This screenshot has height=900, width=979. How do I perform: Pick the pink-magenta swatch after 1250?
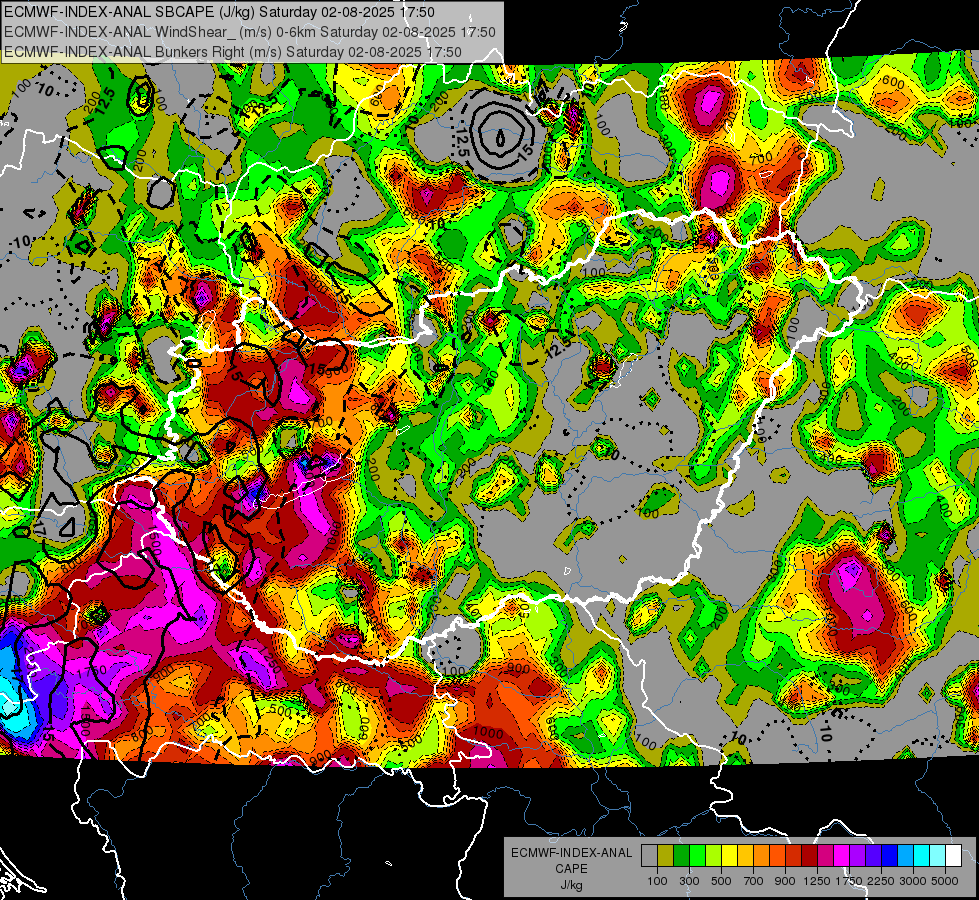click(825, 855)
